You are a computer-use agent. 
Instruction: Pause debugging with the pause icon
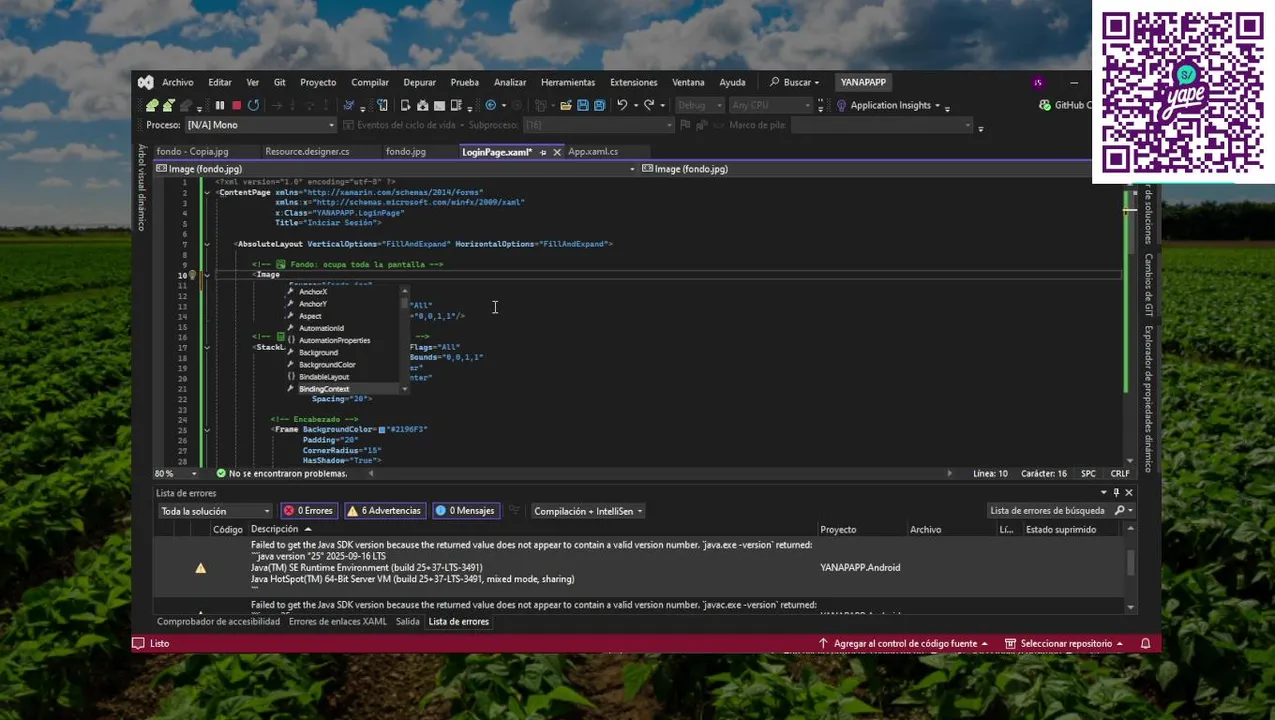[x=220, y=105]
